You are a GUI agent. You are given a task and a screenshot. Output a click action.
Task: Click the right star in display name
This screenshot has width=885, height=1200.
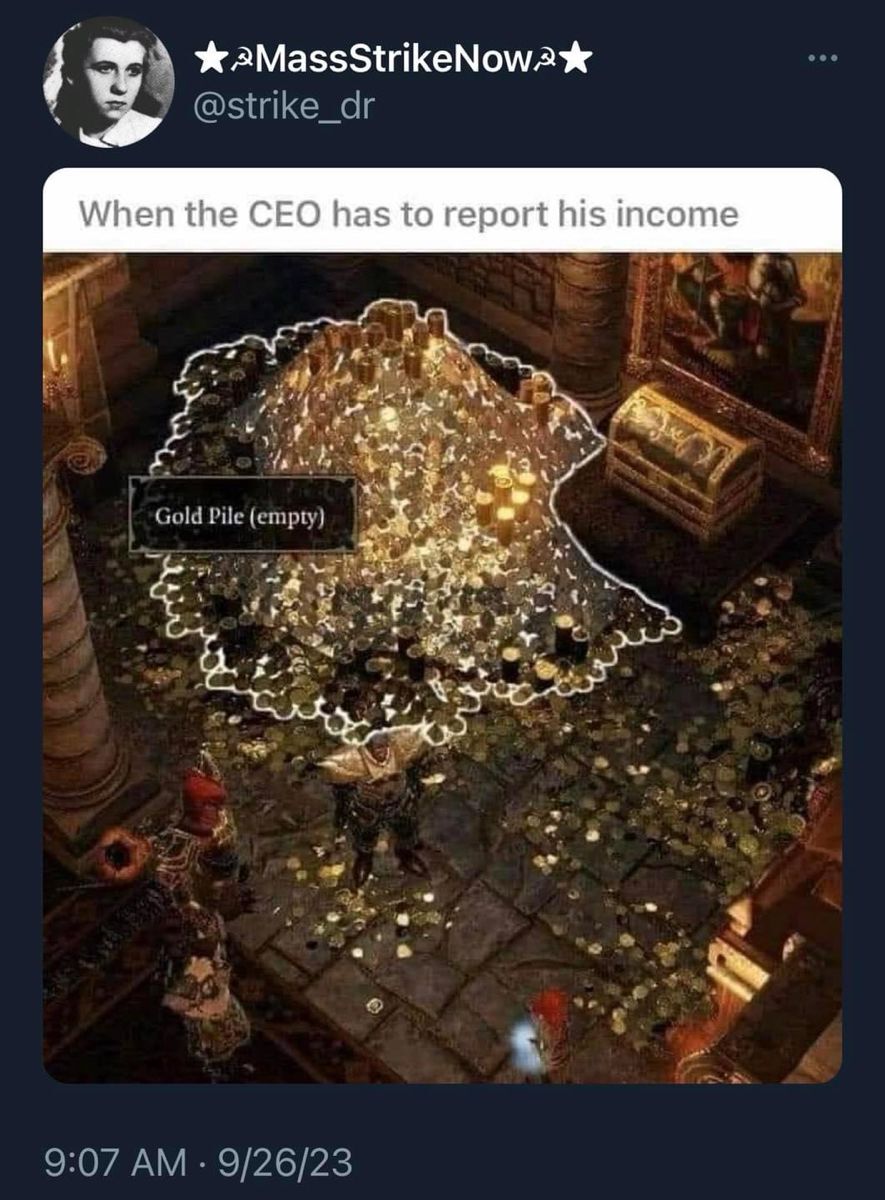[x=575, y=62]
